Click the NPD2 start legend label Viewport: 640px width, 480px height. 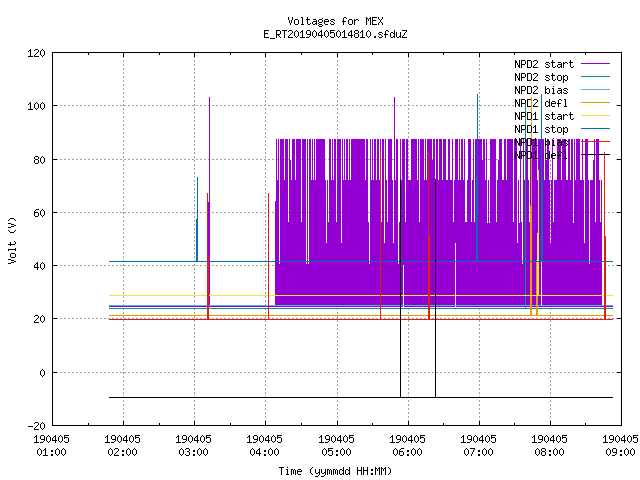pyautogui.click(x=544, y=64)
